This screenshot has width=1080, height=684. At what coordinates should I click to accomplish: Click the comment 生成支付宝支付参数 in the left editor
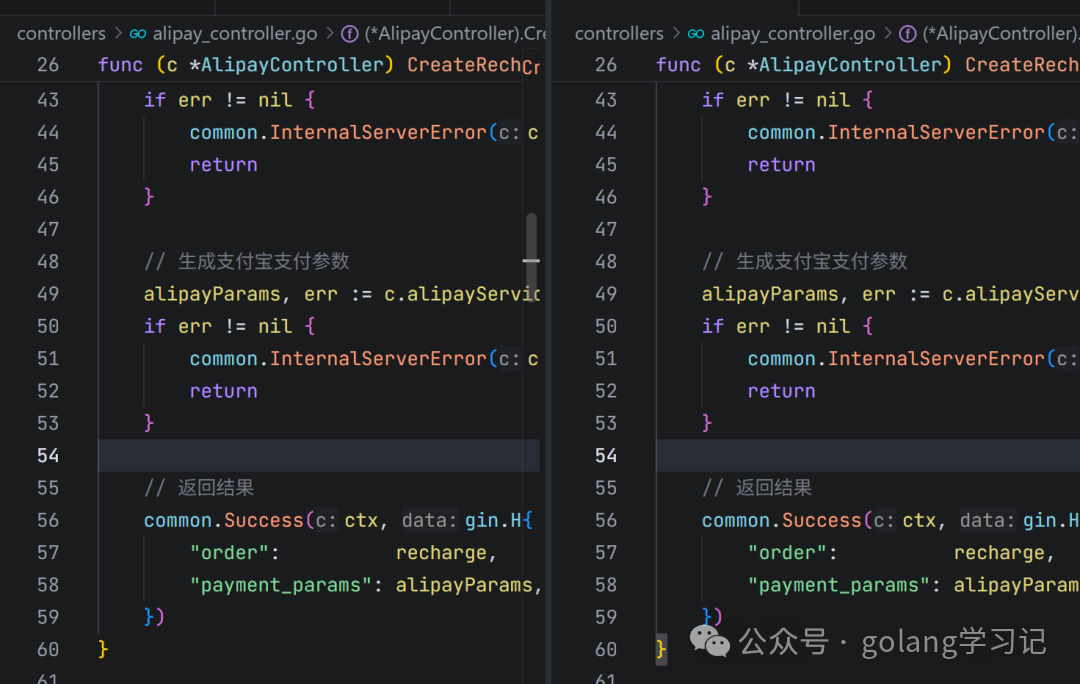[264, 262]
